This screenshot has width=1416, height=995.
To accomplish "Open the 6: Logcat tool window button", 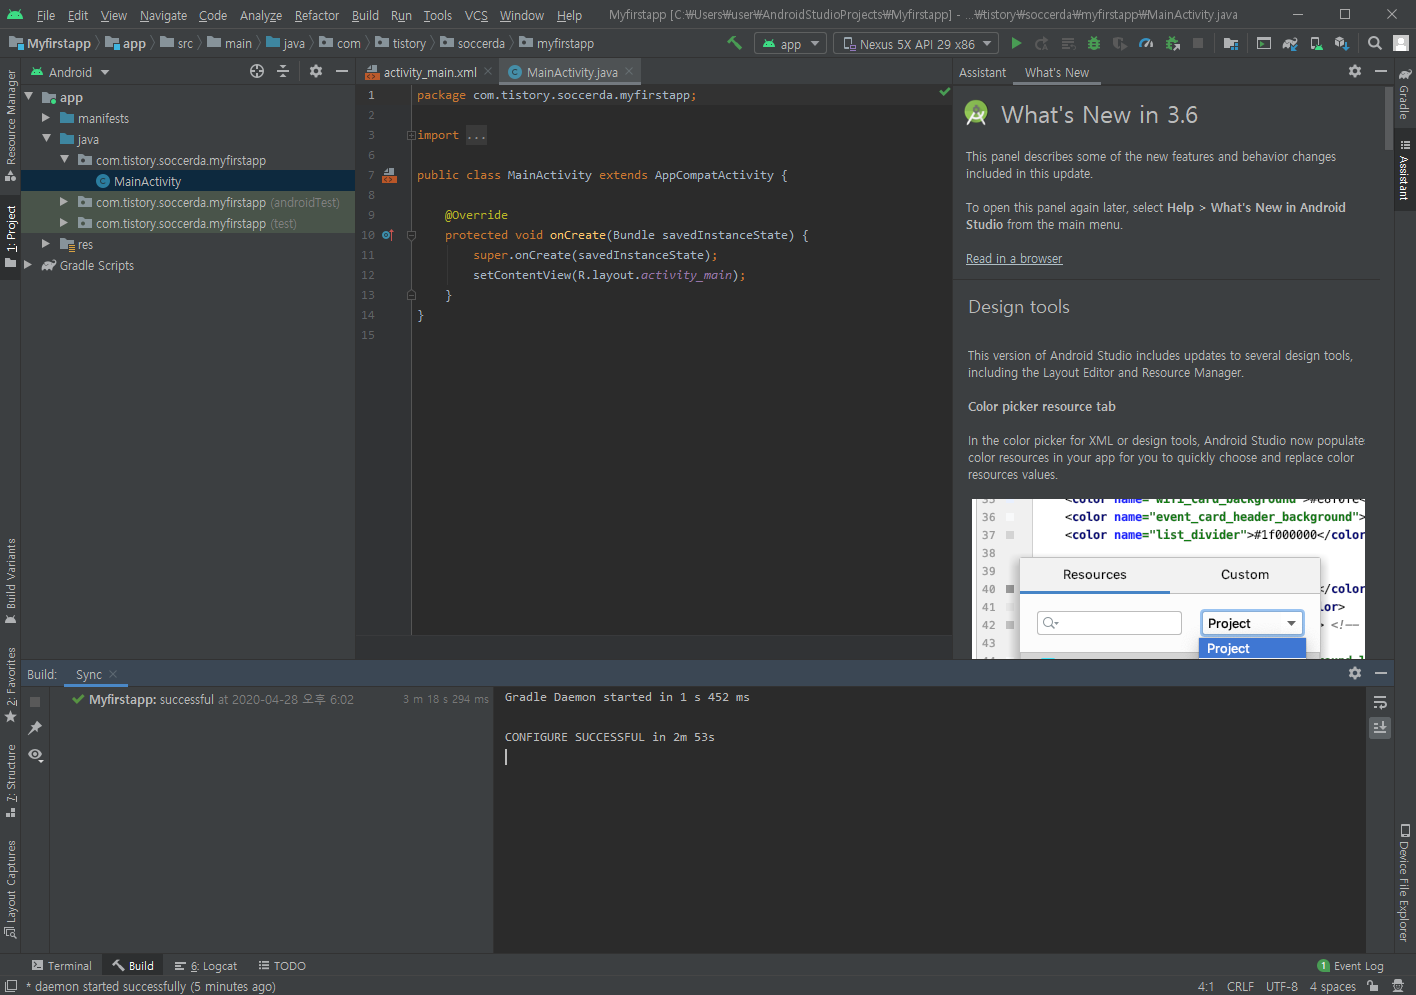I will [x=206, y=965].
